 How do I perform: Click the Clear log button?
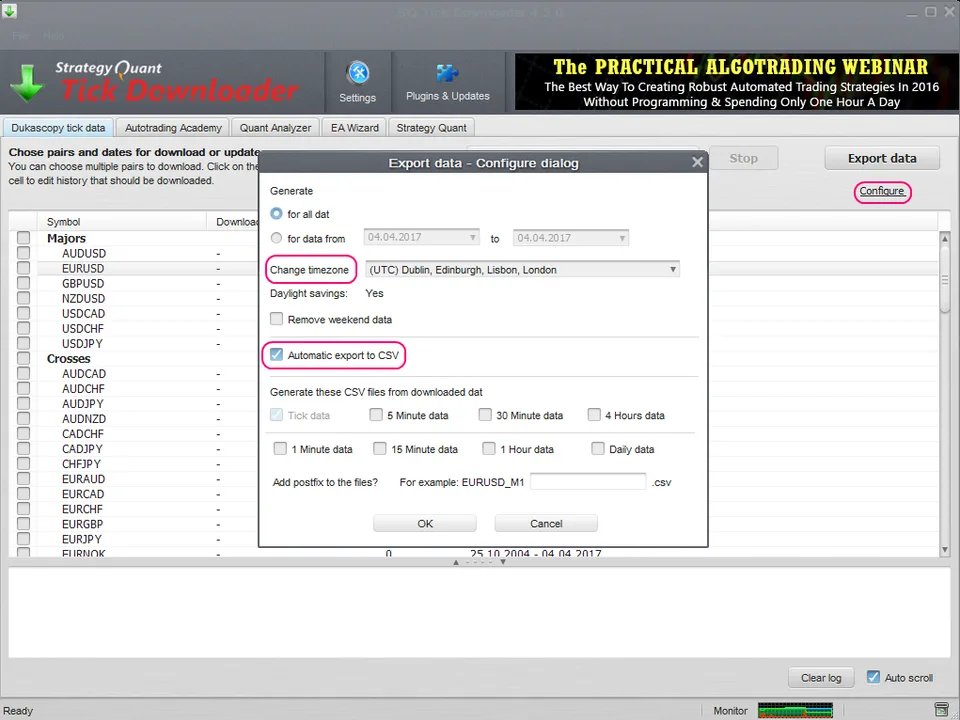[x=821, y=678]
